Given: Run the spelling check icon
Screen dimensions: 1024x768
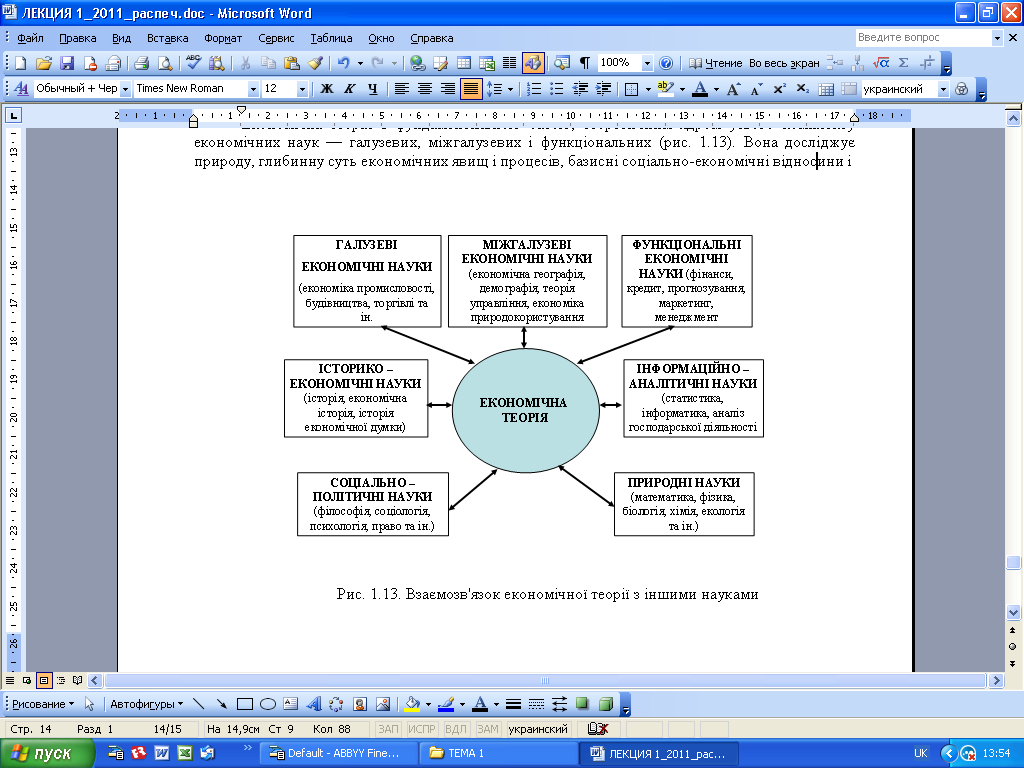Looking at the screenshot, I should pos(193,63).
